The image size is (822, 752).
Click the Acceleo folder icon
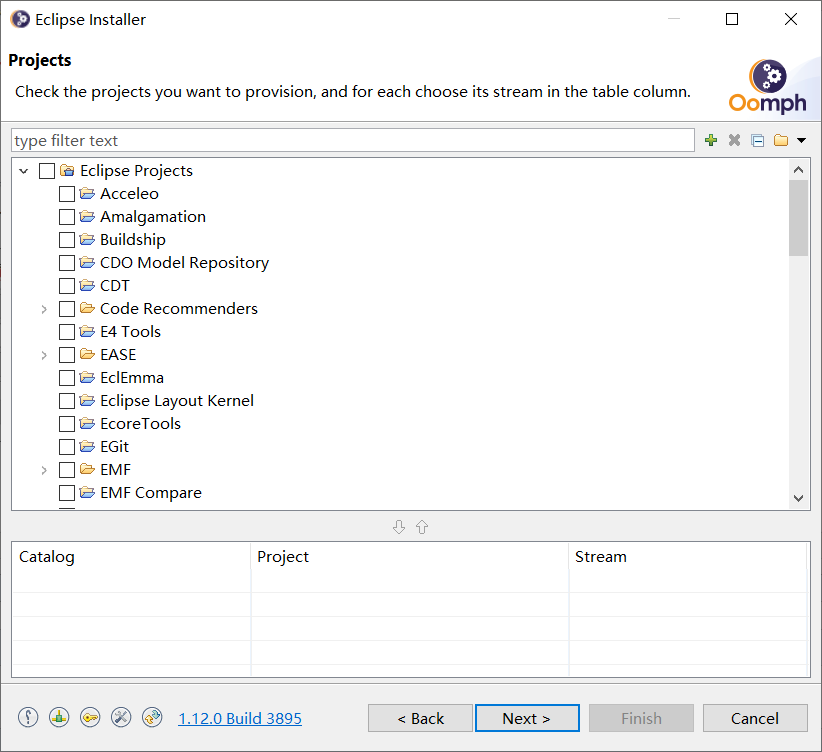point(87,194)
